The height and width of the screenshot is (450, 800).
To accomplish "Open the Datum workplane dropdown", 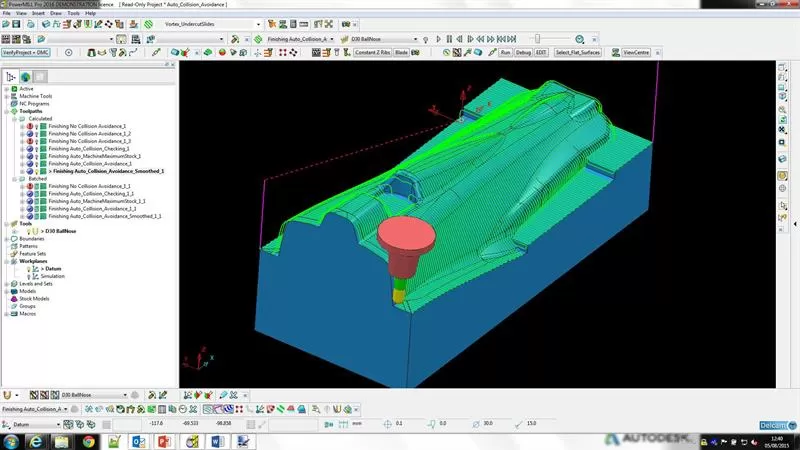I will (58, 424).
